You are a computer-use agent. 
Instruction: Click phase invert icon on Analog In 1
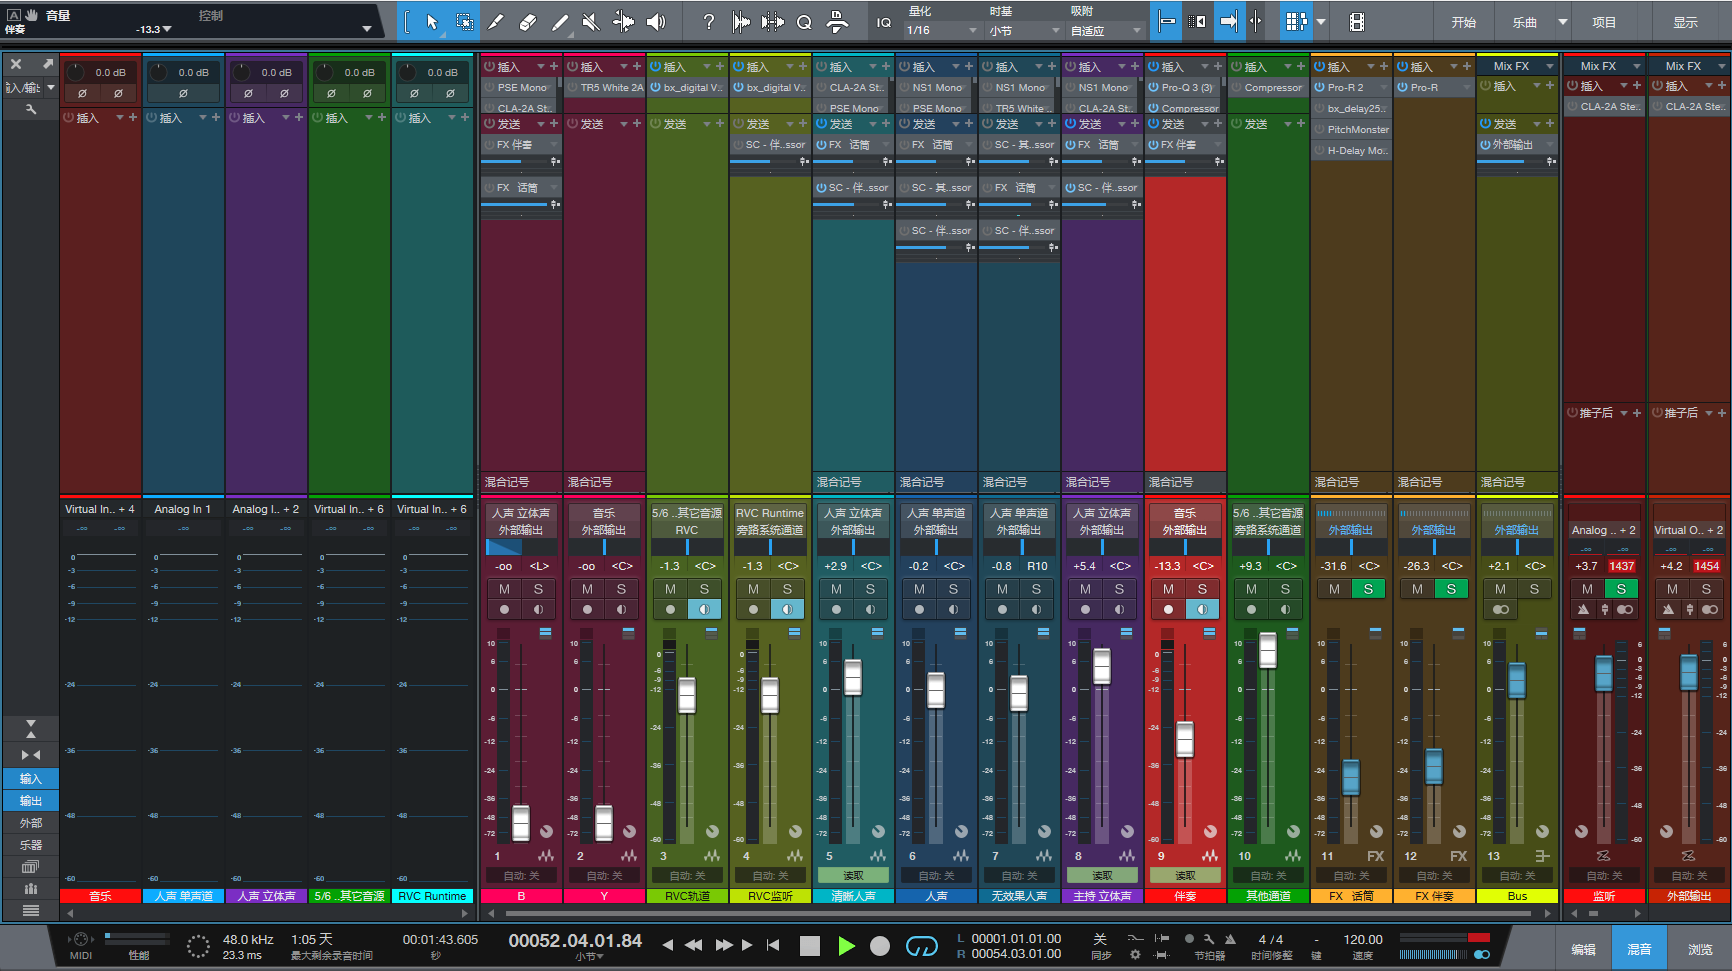point(183,93)
